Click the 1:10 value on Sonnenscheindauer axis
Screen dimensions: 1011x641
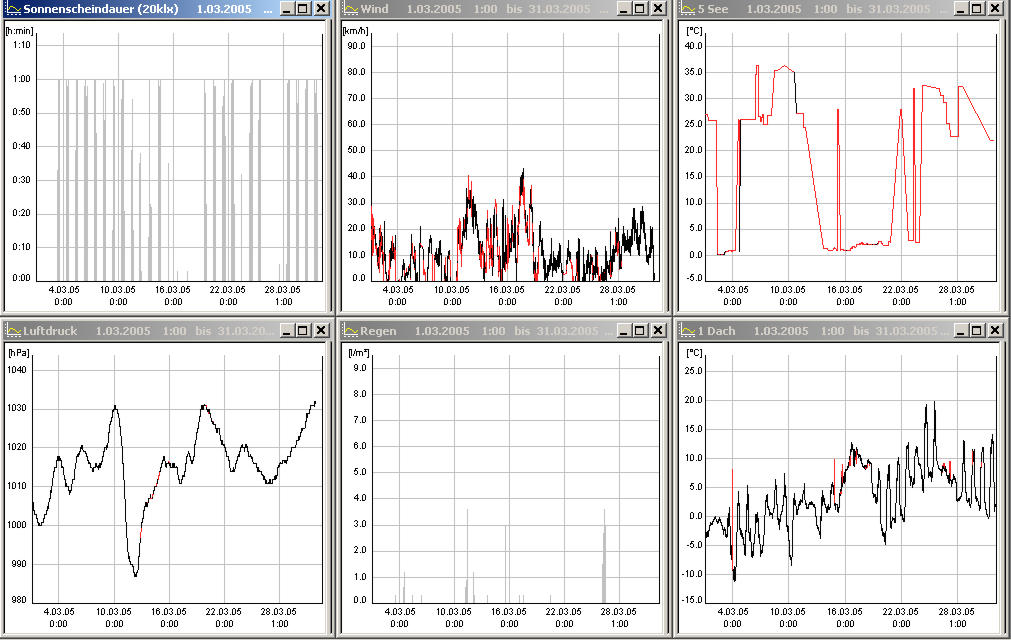(21, 45)
